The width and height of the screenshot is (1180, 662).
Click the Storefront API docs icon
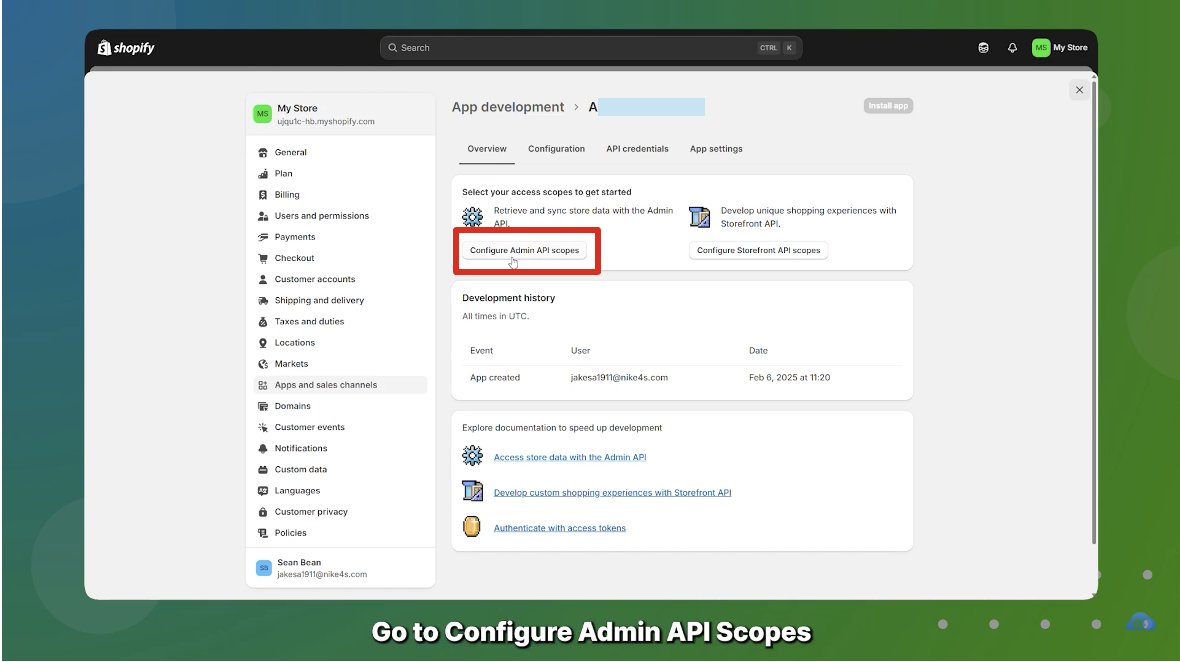click(x=472, y=490)
